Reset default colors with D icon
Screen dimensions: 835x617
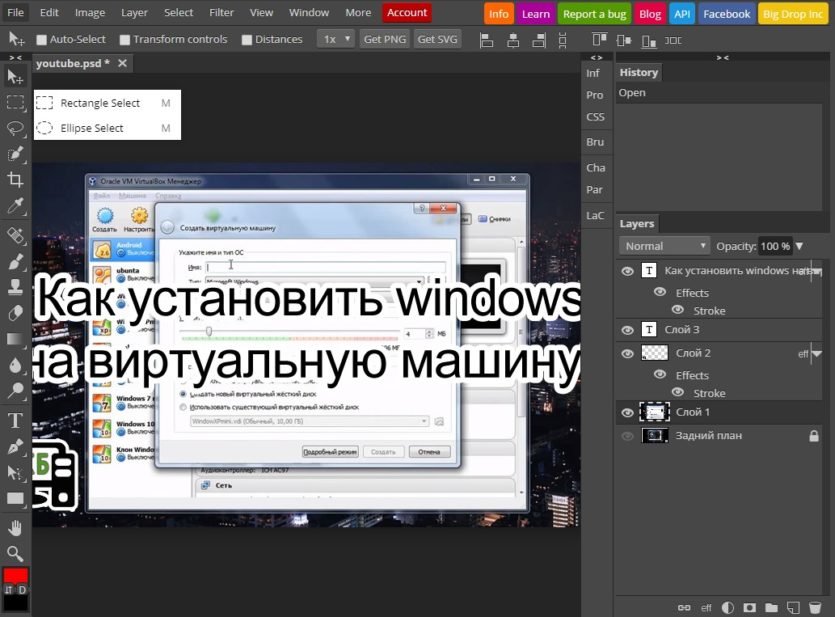tap(22, 590)
